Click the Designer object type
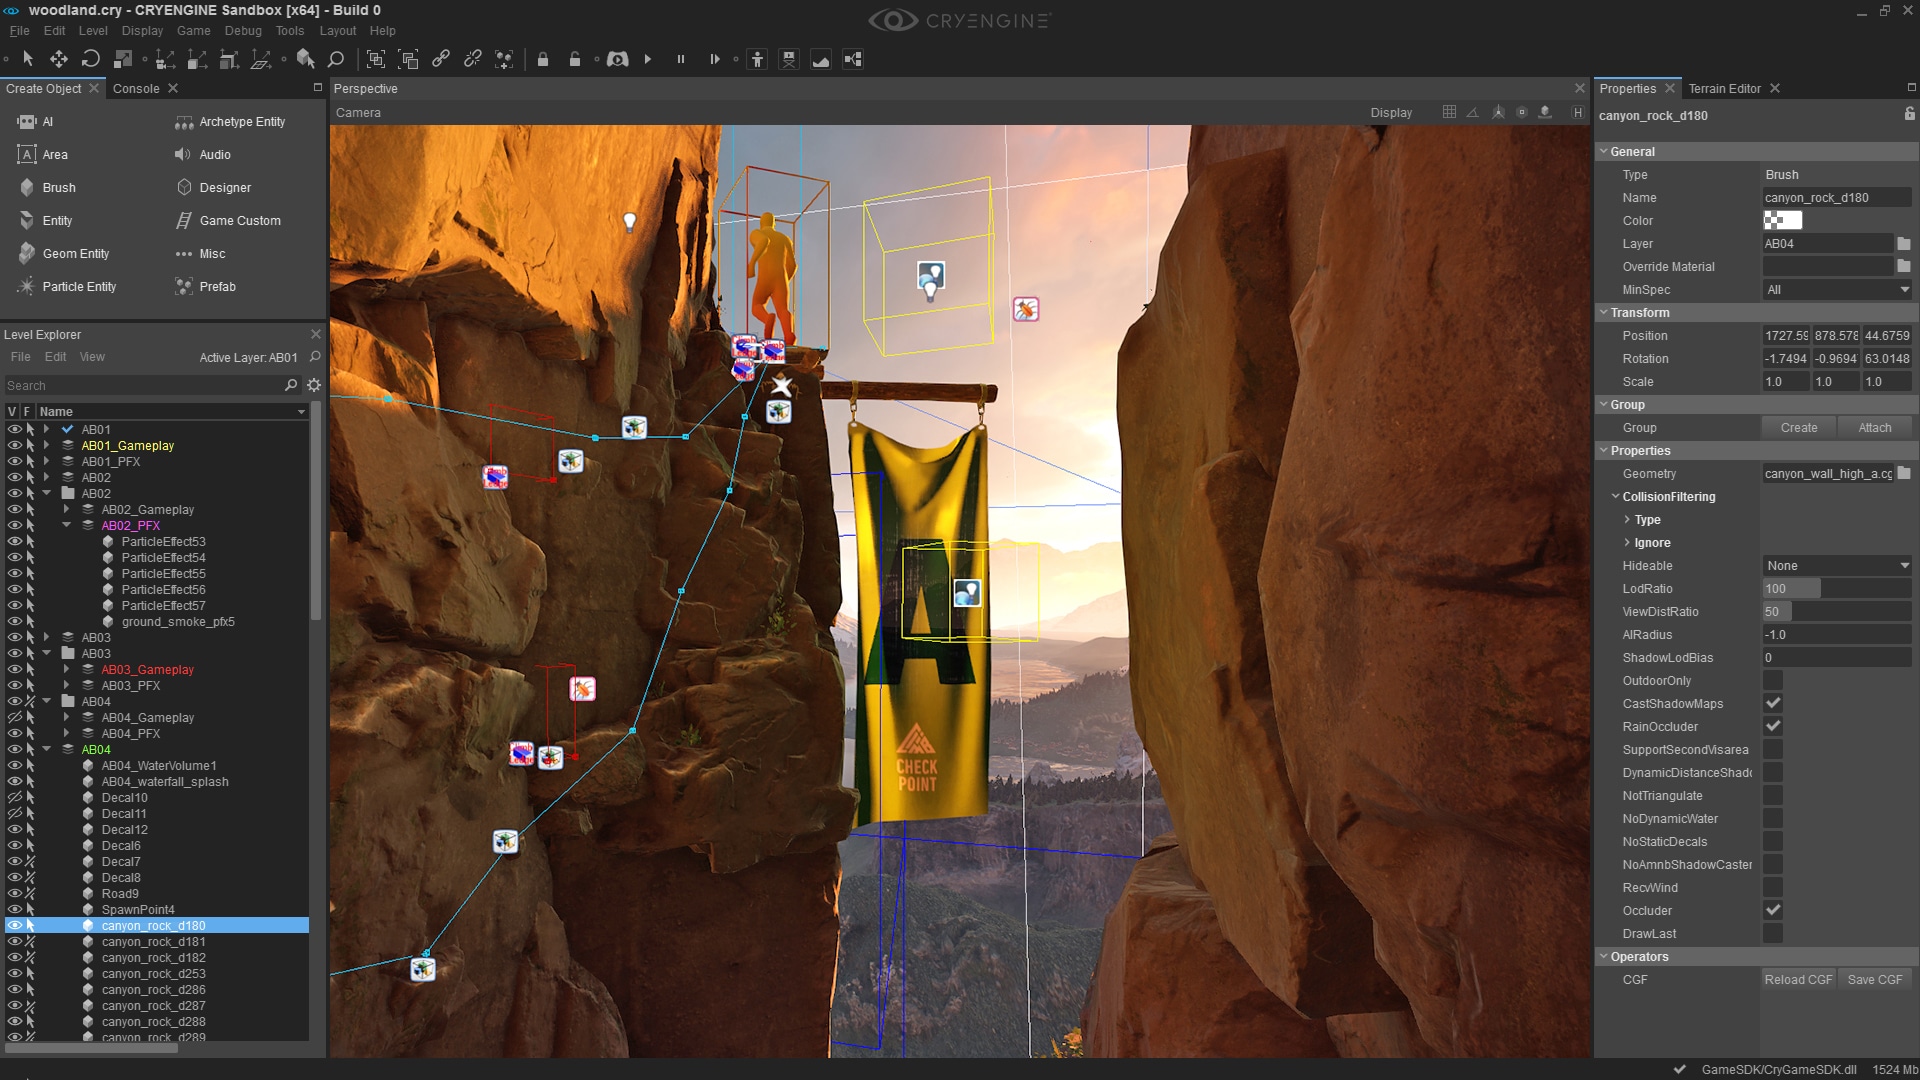Screen dimensions: 1920x1080 click(225, 188)
